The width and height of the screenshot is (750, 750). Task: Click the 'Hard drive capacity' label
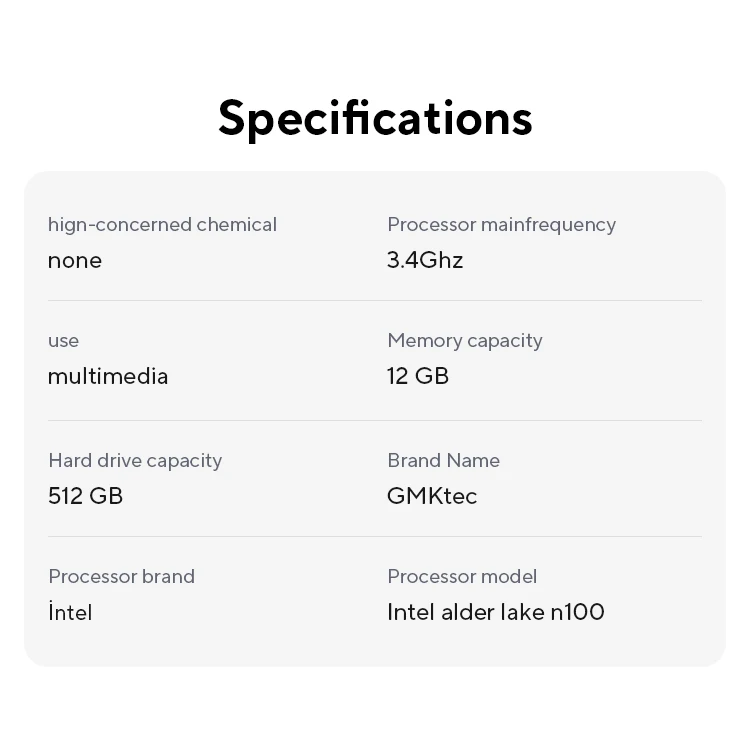[135, 461]
